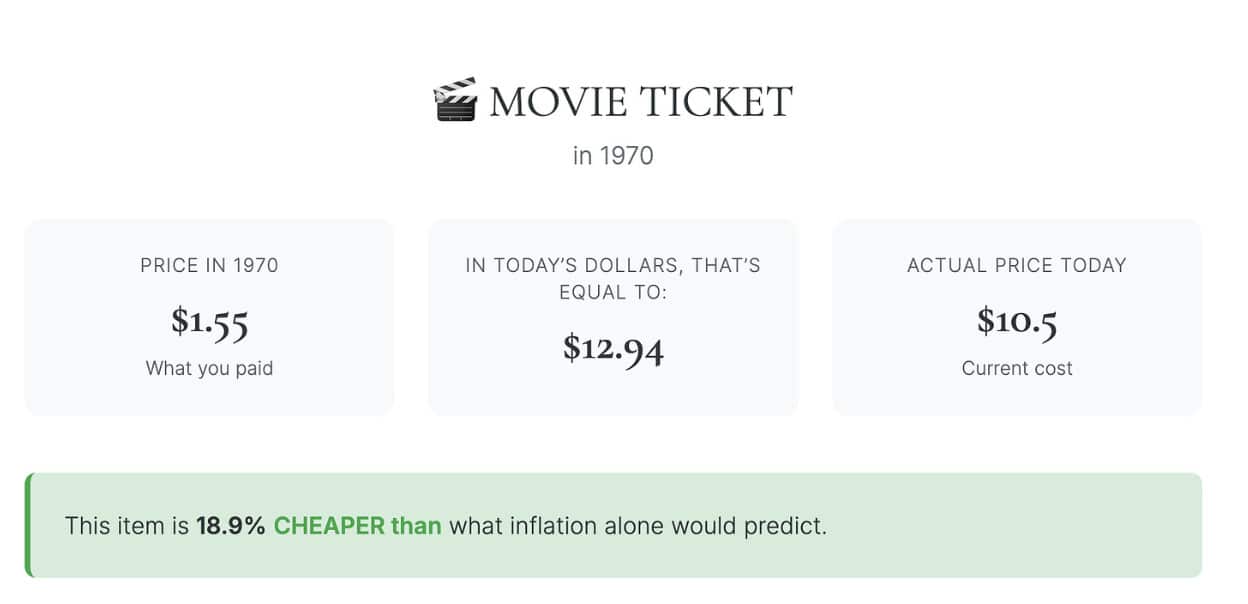
Task: Click blank top-right corner of third card
Action: coord(1178,238)
